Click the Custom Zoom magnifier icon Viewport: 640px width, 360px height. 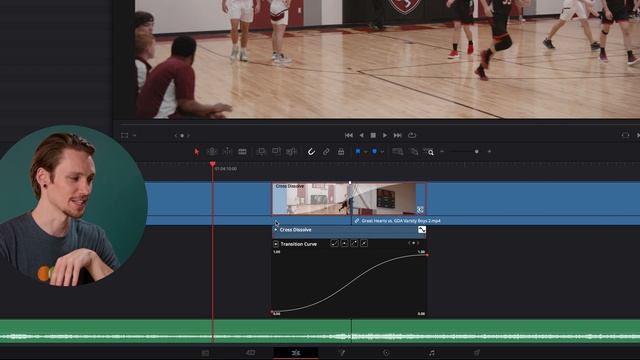point(428,152)
